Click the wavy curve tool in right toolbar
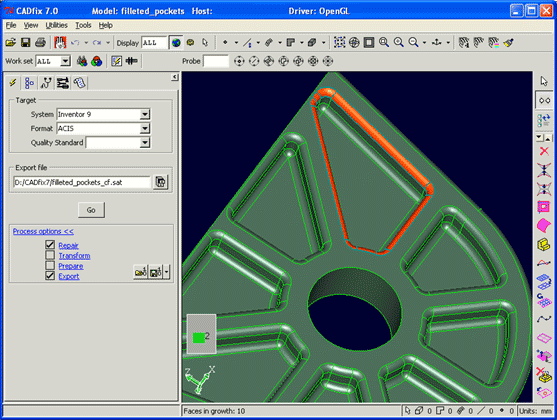 [544, 318]
